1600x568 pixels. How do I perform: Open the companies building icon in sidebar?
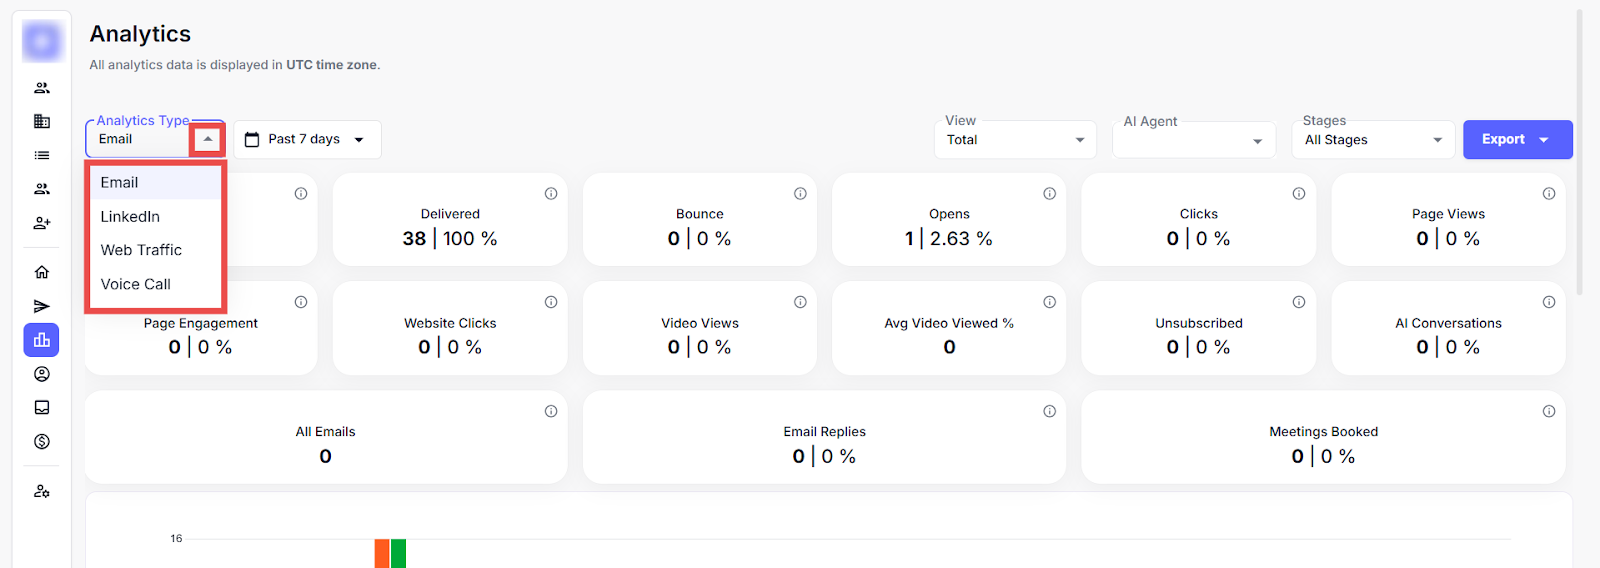coord(42,122)
